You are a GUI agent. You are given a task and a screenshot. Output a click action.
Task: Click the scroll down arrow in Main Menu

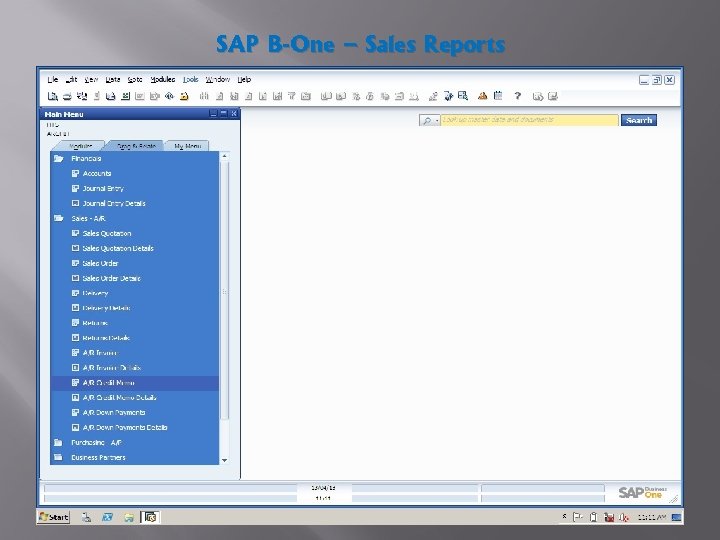[225, 460]
